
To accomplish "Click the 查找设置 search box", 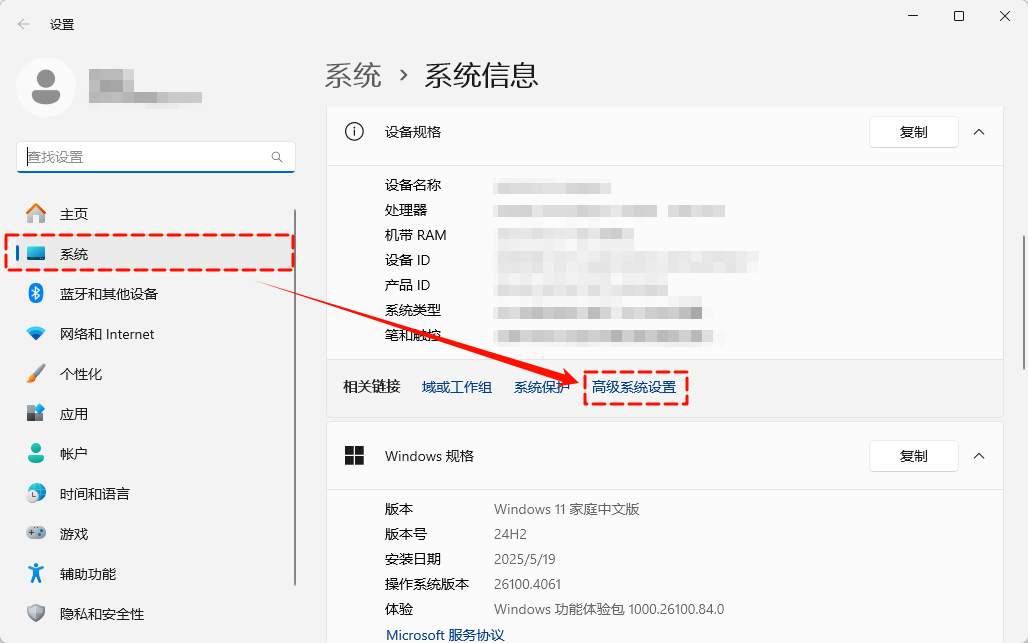I will pos(145,157).
